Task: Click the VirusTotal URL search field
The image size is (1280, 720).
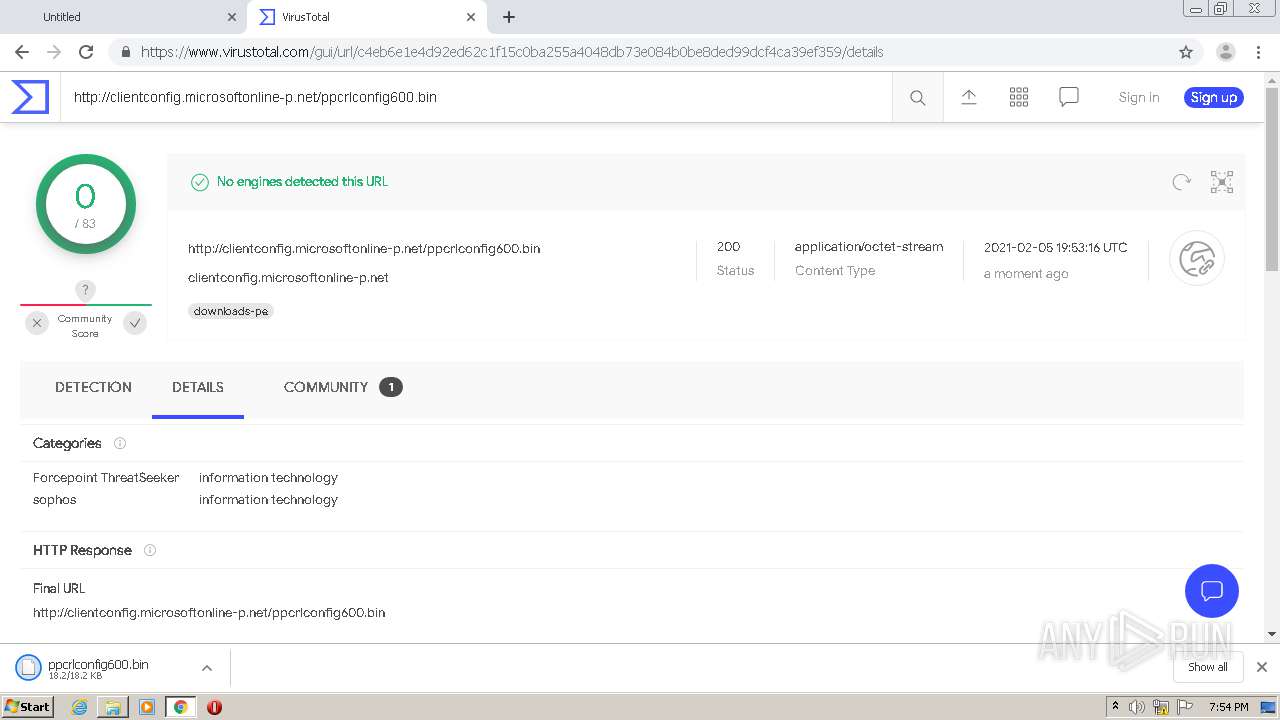Action: pyautogui.click(x=476, y=97)
